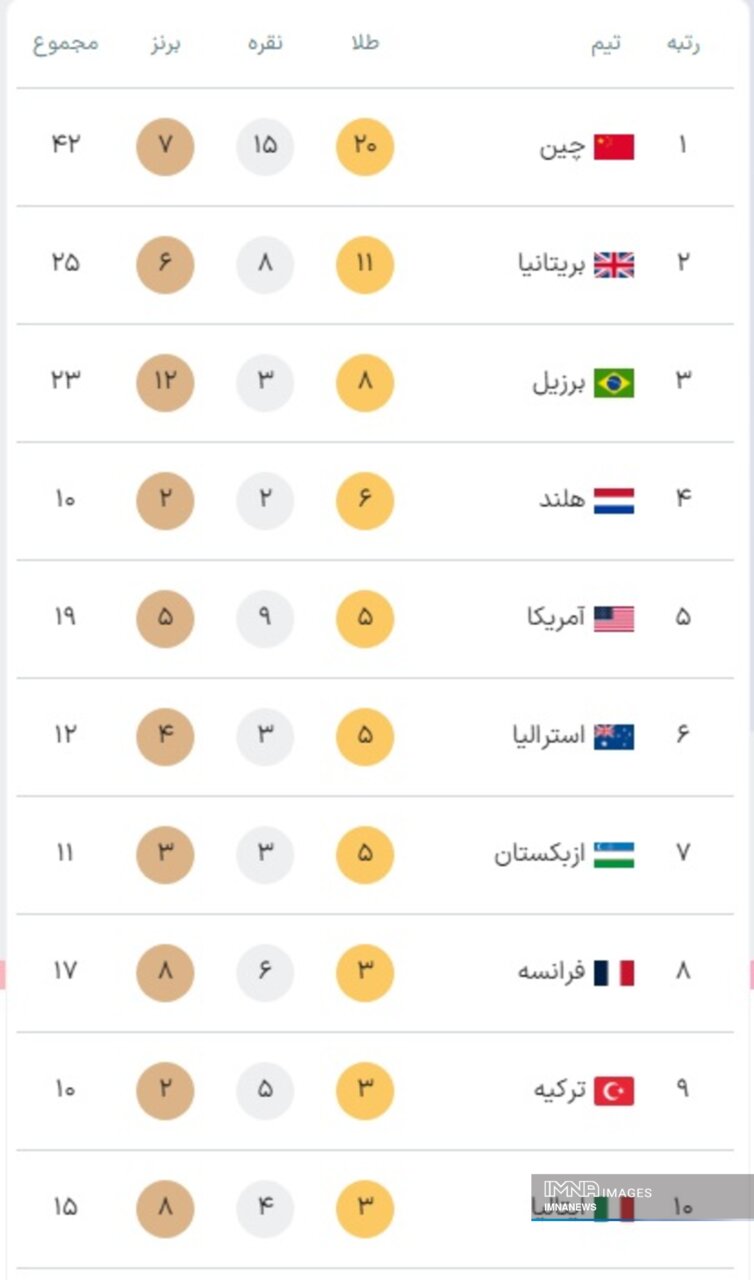Click the Turkey flag icon
This screenshot has width=754, height=1280.
click(613, 1091)
